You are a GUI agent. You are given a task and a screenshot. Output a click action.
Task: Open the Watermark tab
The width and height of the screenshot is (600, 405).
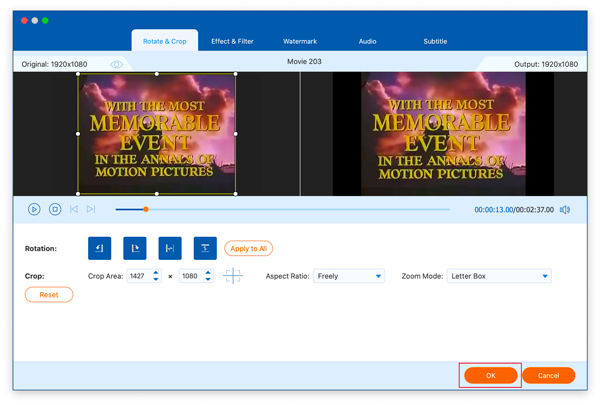300,41
